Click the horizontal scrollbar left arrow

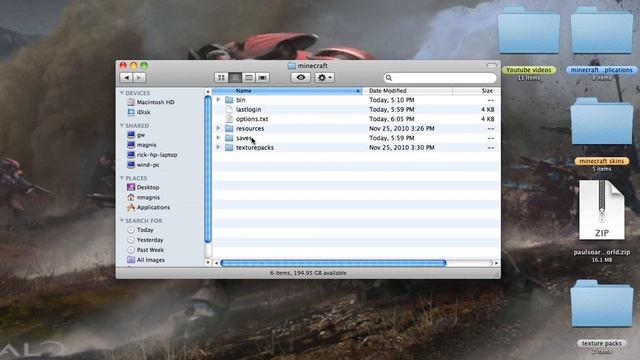click(x=216, y=263)
